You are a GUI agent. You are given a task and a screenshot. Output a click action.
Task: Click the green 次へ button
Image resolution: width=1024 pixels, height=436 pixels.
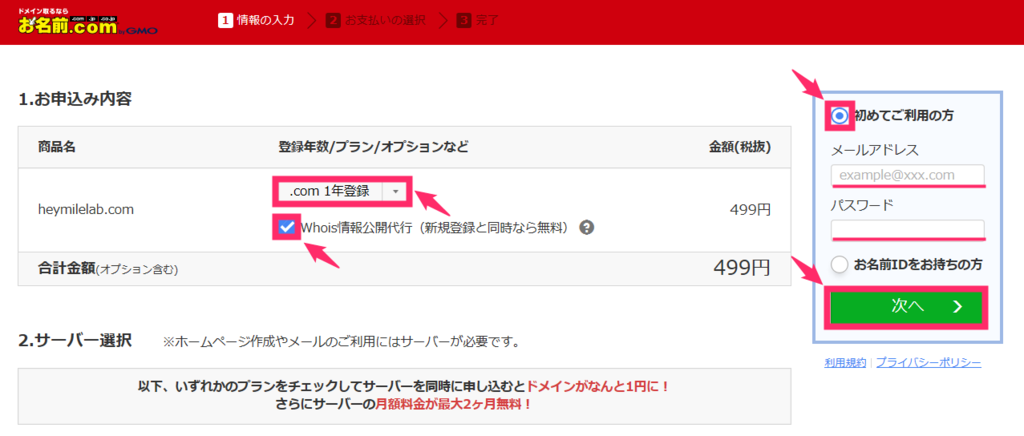coord(906,307)
